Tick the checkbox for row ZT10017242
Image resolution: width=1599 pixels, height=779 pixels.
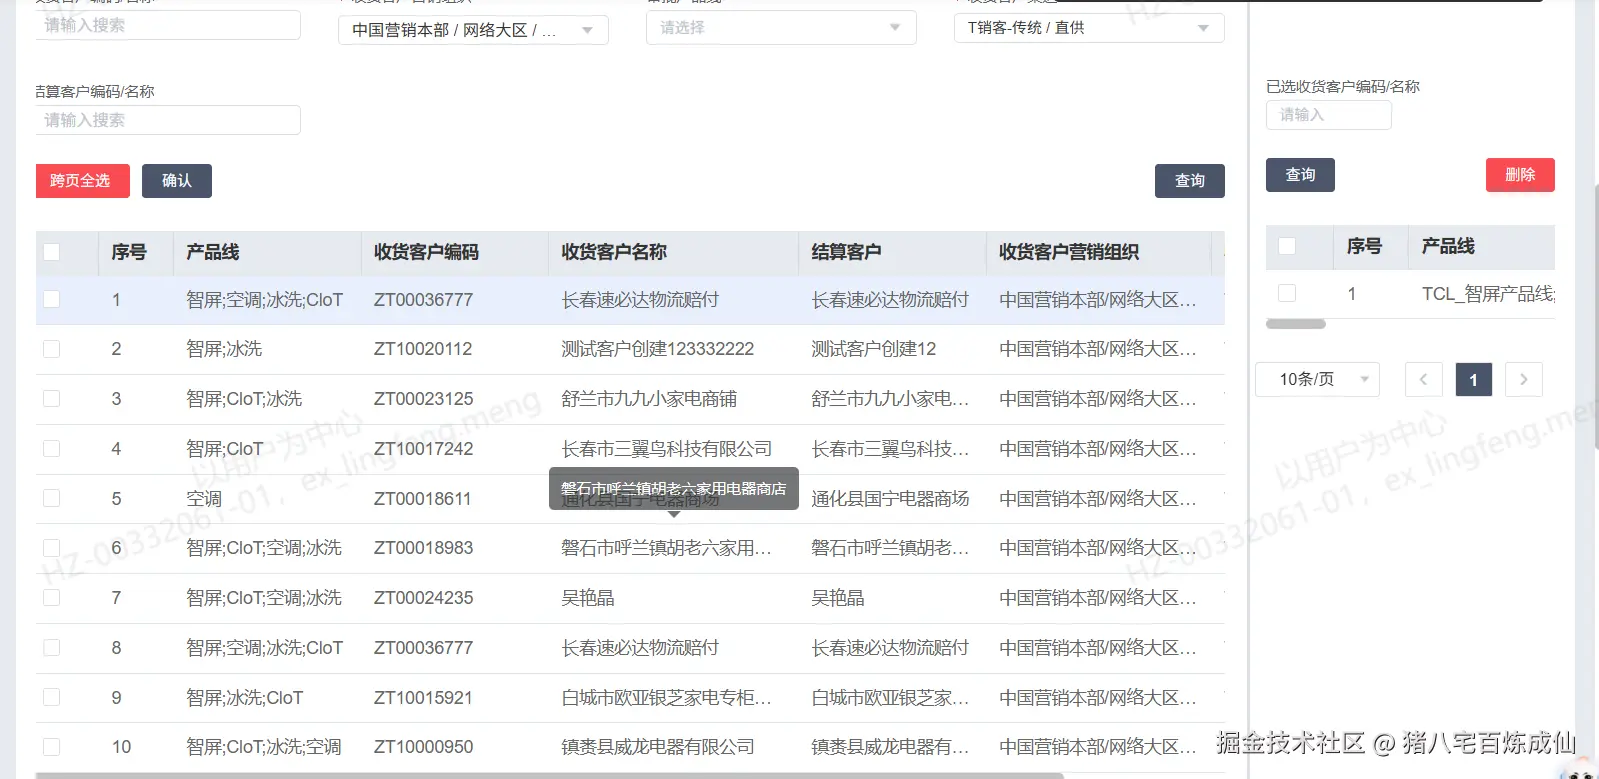click(x=52, y=449)
